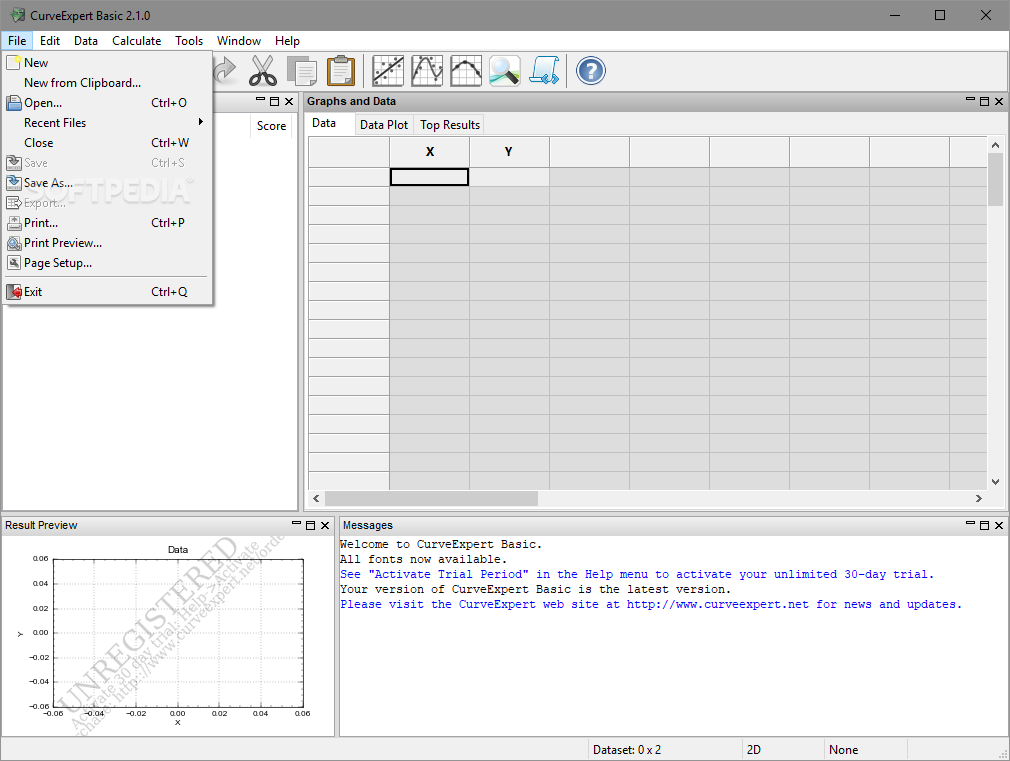
Task: Click the nonlinear curve fit toolbar icon
Action: 427,71
